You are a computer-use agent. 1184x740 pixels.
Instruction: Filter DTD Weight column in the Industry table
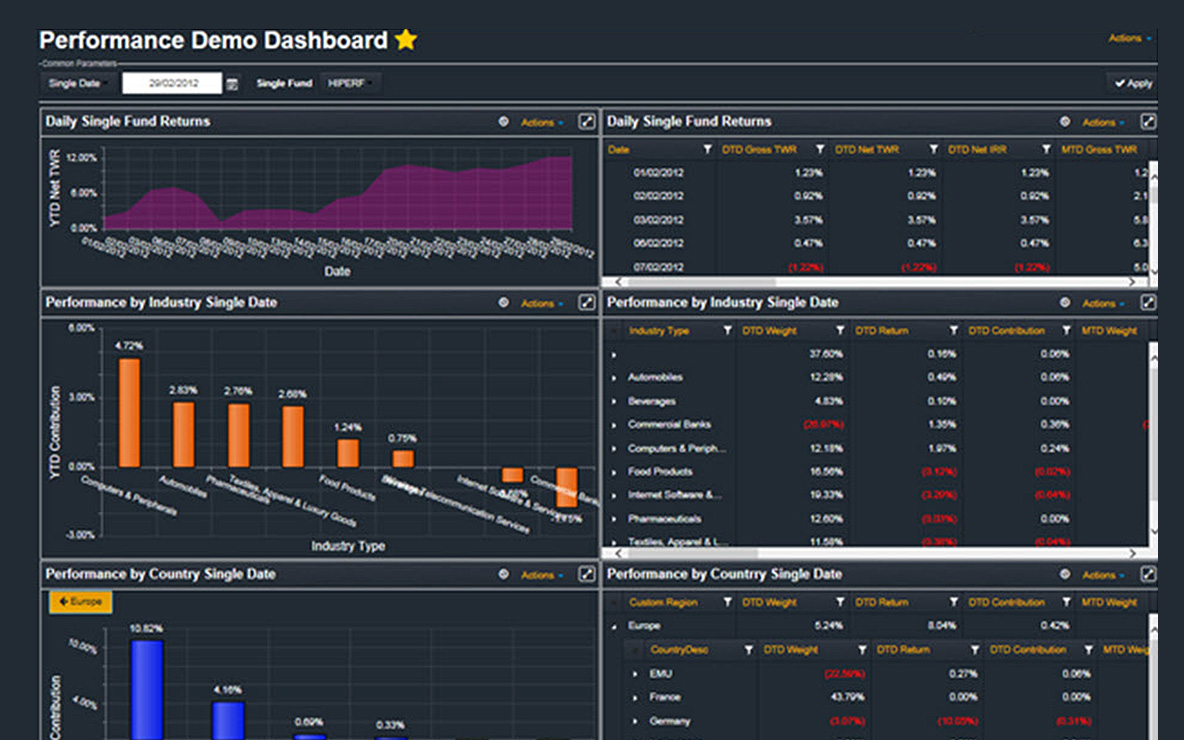pyautogui.click(x=840, y=331)
